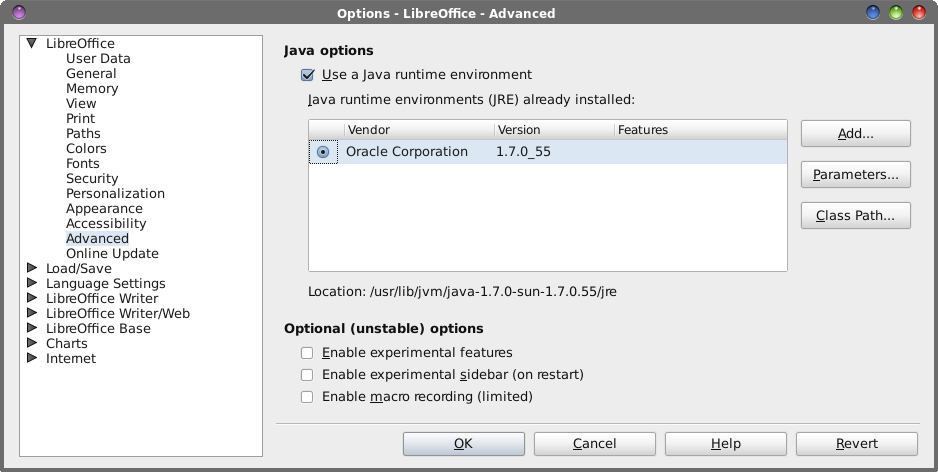Click the purple window menu orb icon
Screen dimensions: 938x472
coord(19,13)
